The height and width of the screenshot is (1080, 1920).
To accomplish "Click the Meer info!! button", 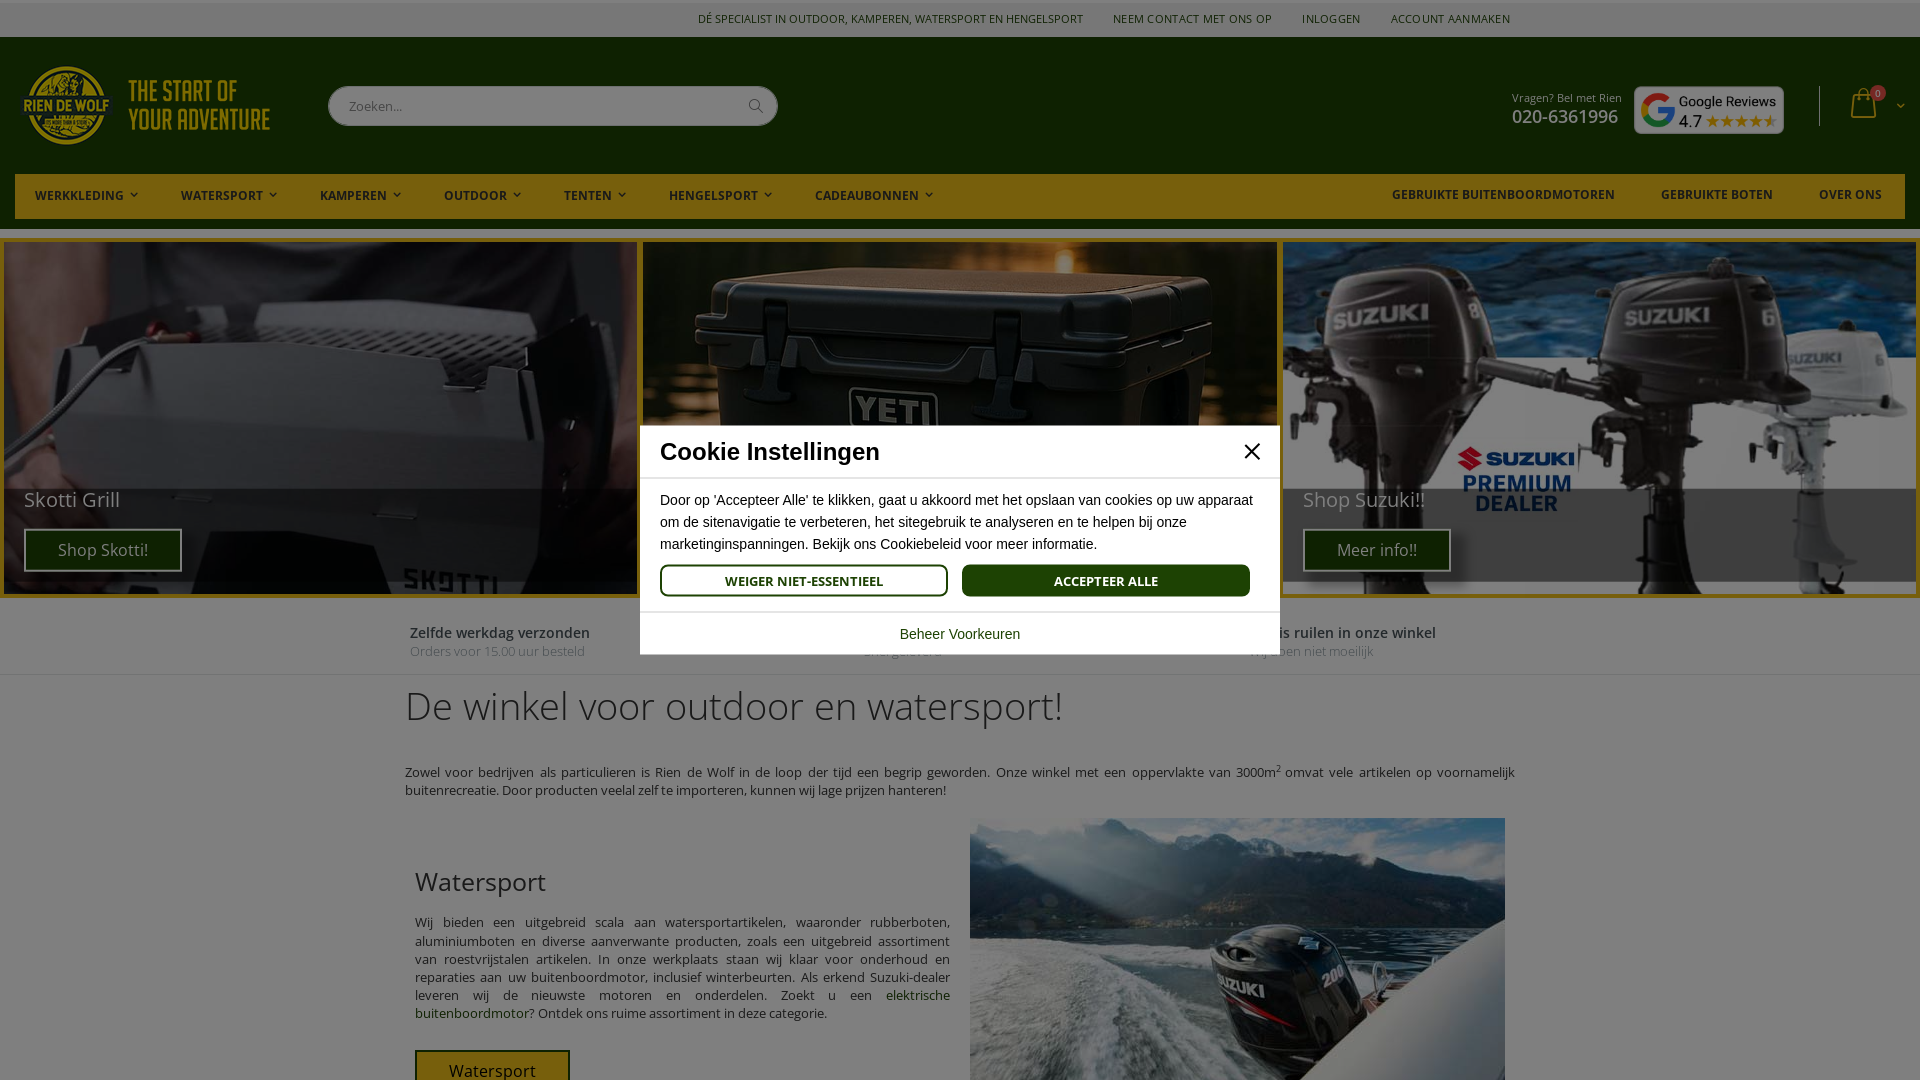I will [x=1376, y=550].
